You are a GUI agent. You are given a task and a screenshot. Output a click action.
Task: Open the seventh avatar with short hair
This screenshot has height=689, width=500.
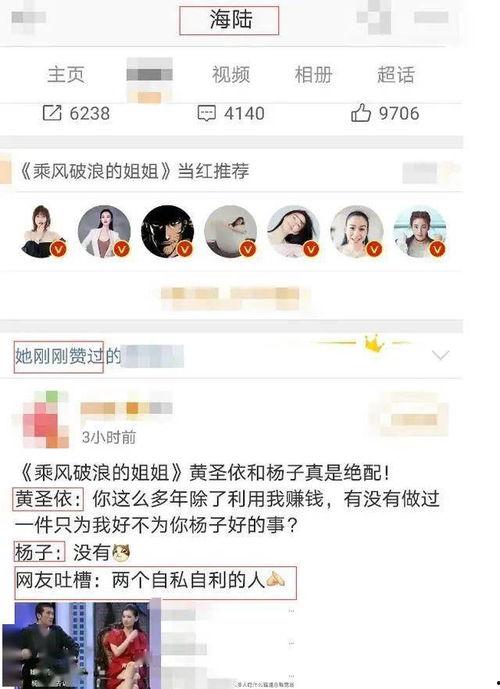[420, 232]
